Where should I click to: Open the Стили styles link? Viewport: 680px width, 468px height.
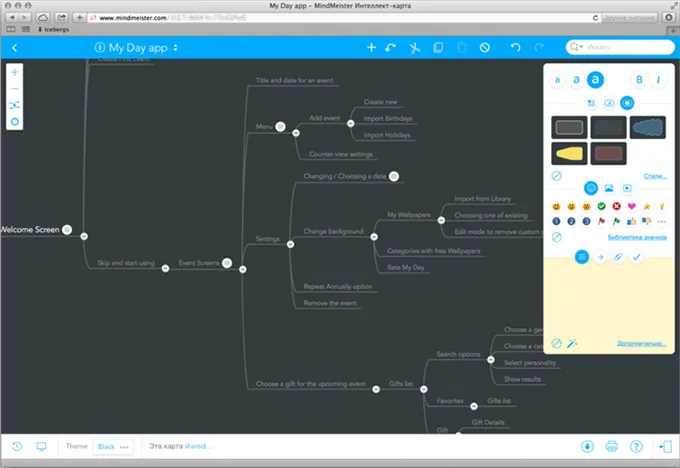click(x=655, y=175)
